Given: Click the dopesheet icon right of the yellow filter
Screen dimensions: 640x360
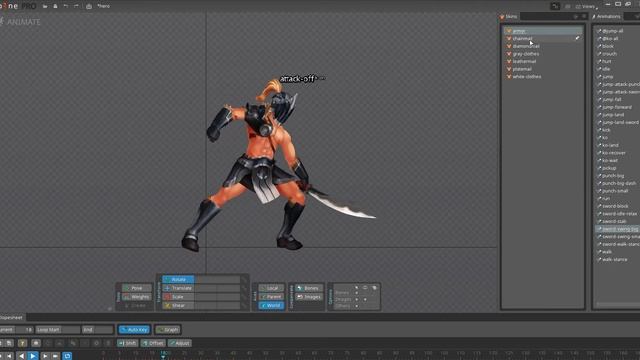Looking at the screenshot, I should [x=36, y=343].
